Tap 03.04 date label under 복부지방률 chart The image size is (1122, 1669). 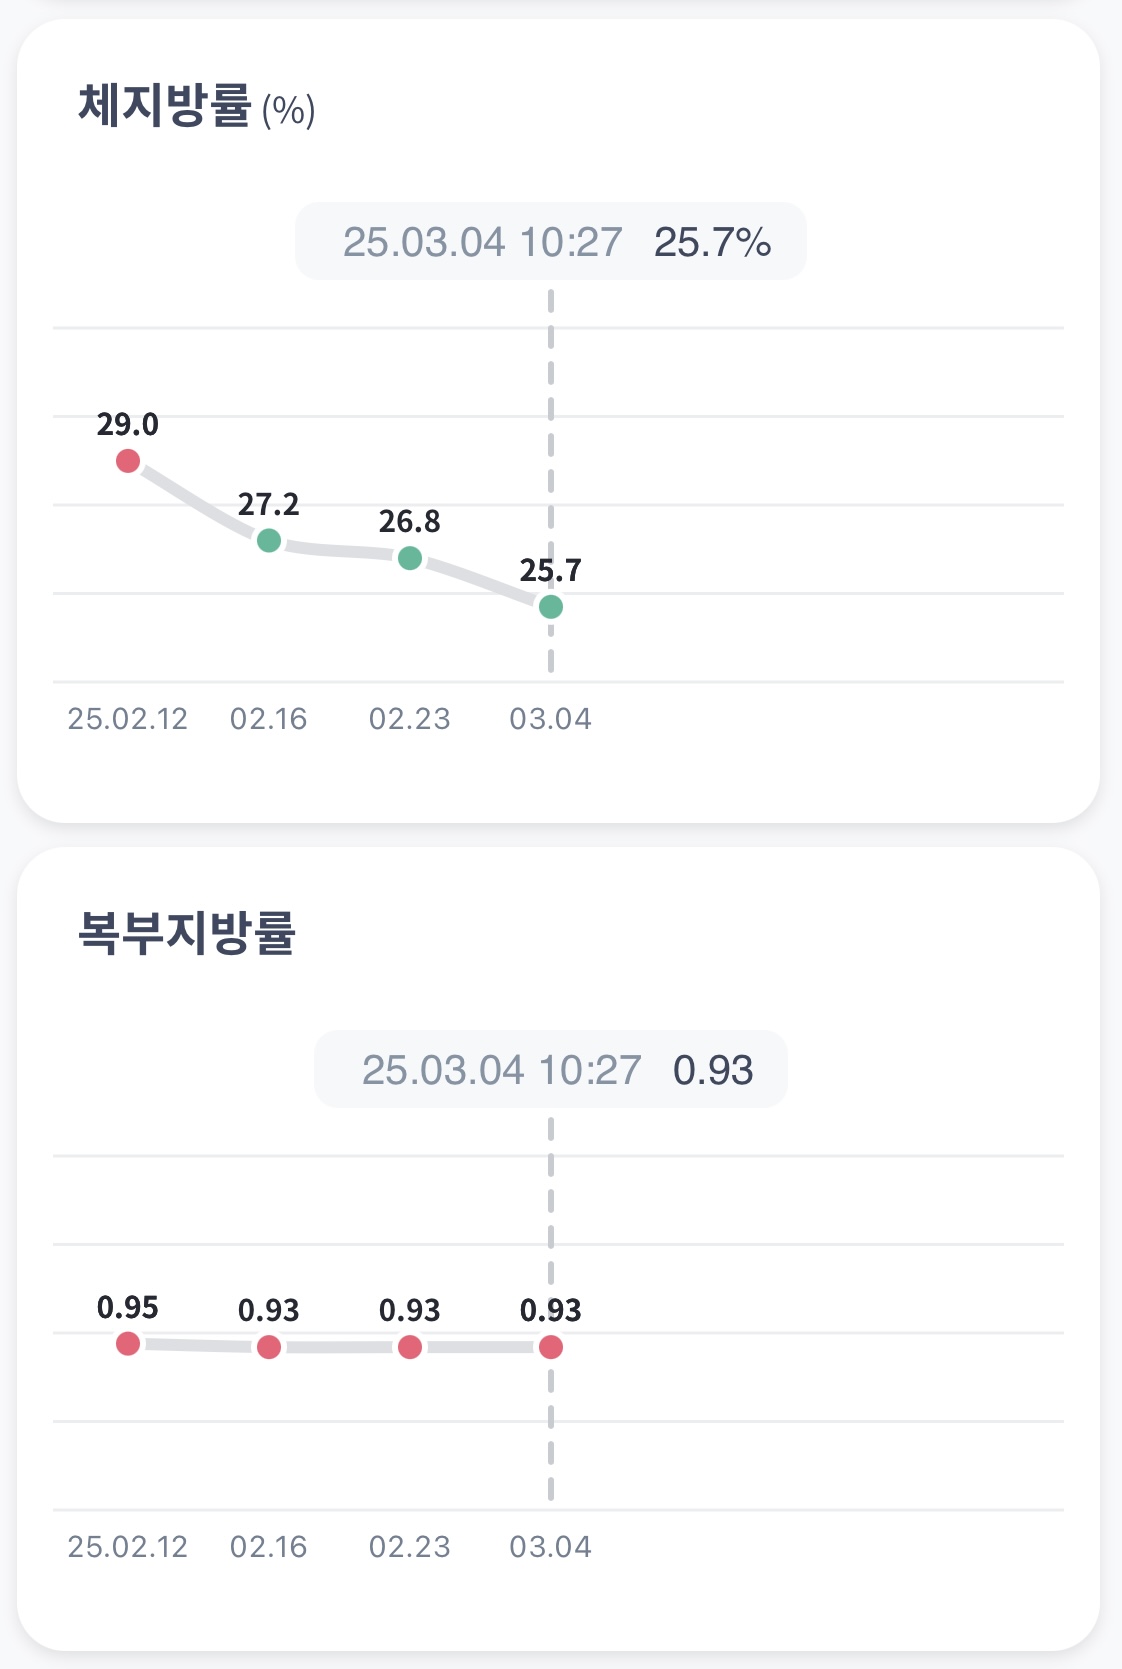click(x=551, y=1547)
